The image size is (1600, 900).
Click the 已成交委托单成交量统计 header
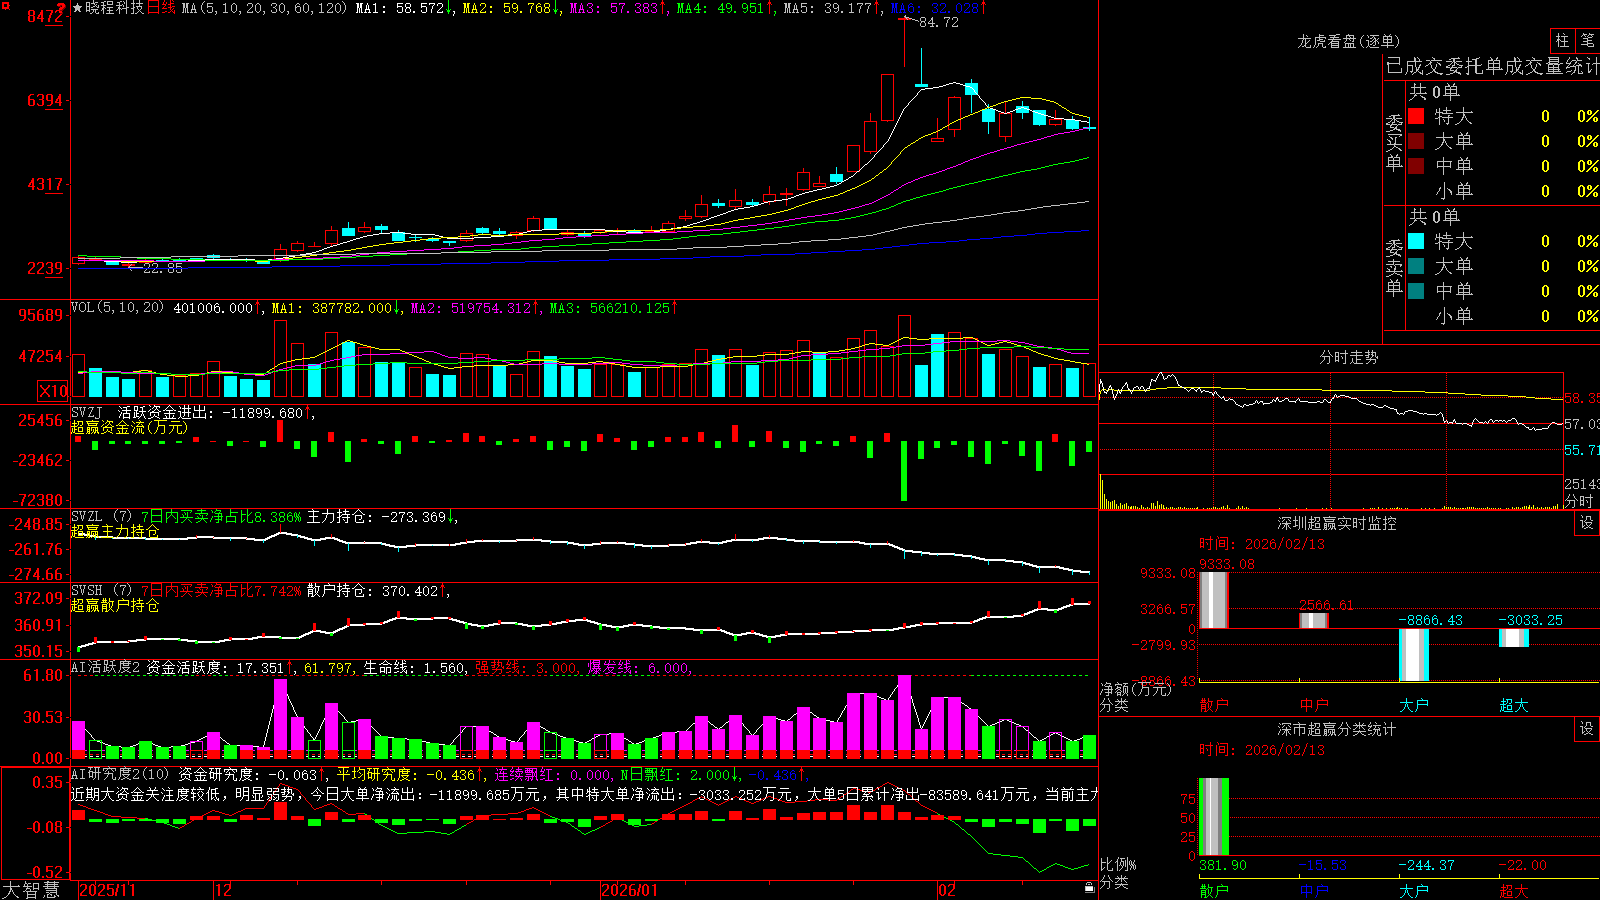pos(1493,66)
